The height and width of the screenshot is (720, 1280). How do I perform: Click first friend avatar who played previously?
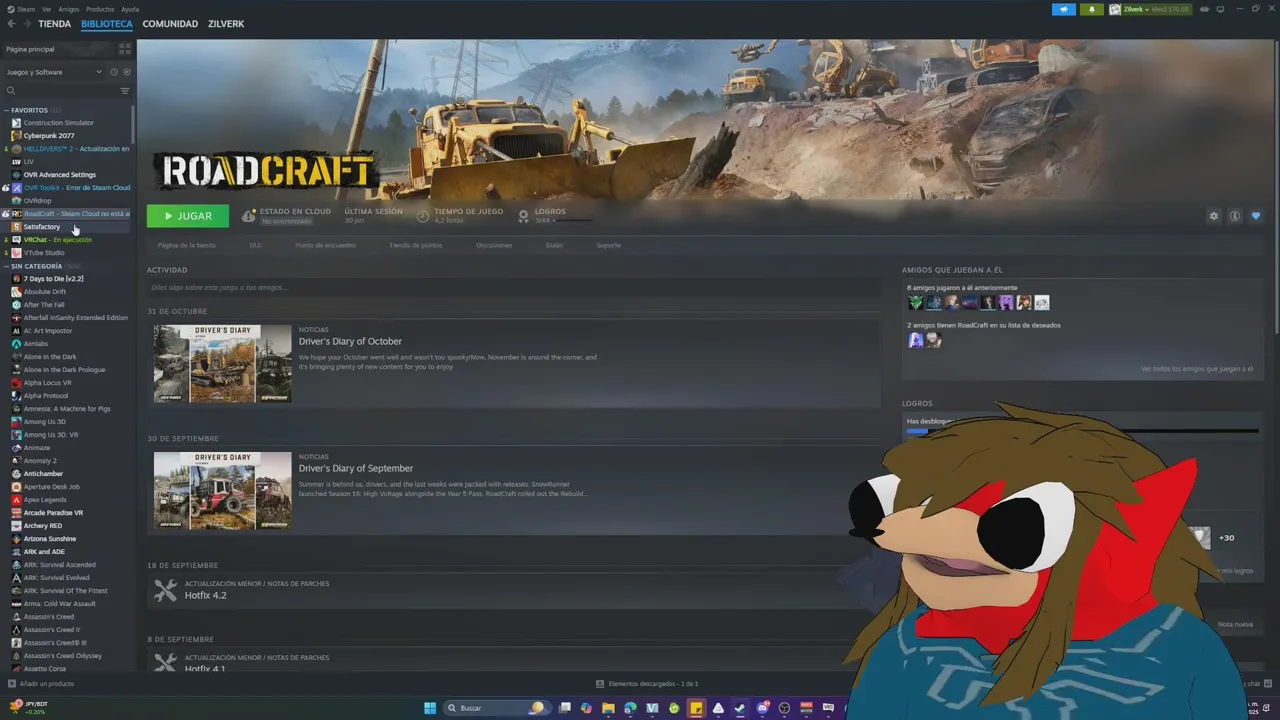click(x=915, y=302)
